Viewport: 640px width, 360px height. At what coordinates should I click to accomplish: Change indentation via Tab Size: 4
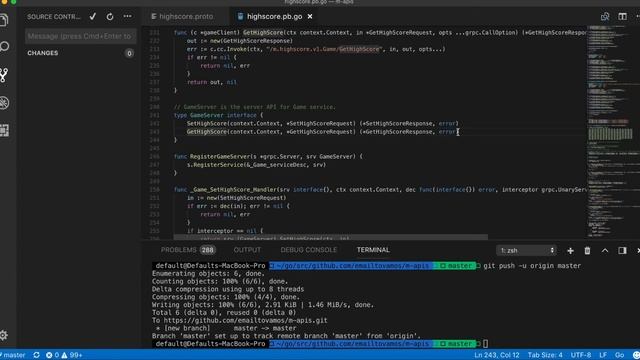click(x=545, y=355)
